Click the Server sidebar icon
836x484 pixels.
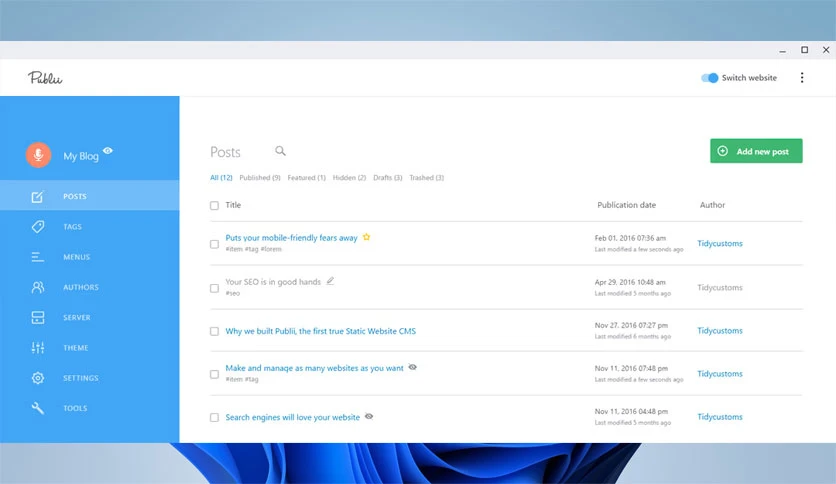37,318
